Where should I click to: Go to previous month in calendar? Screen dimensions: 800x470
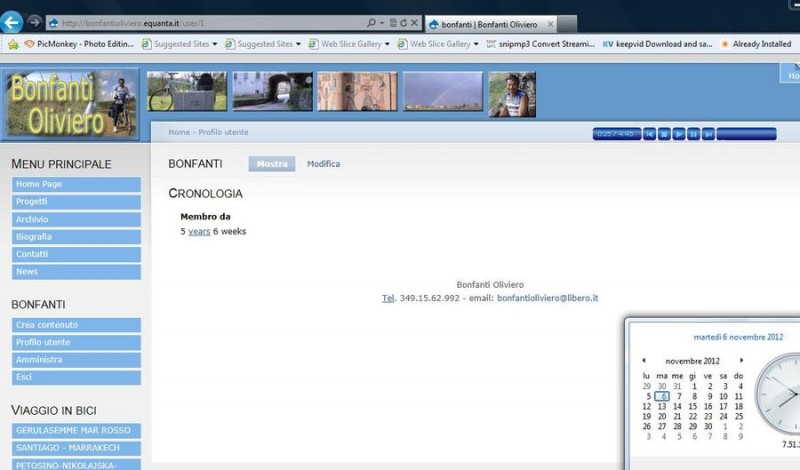click(x=644, y=361)
